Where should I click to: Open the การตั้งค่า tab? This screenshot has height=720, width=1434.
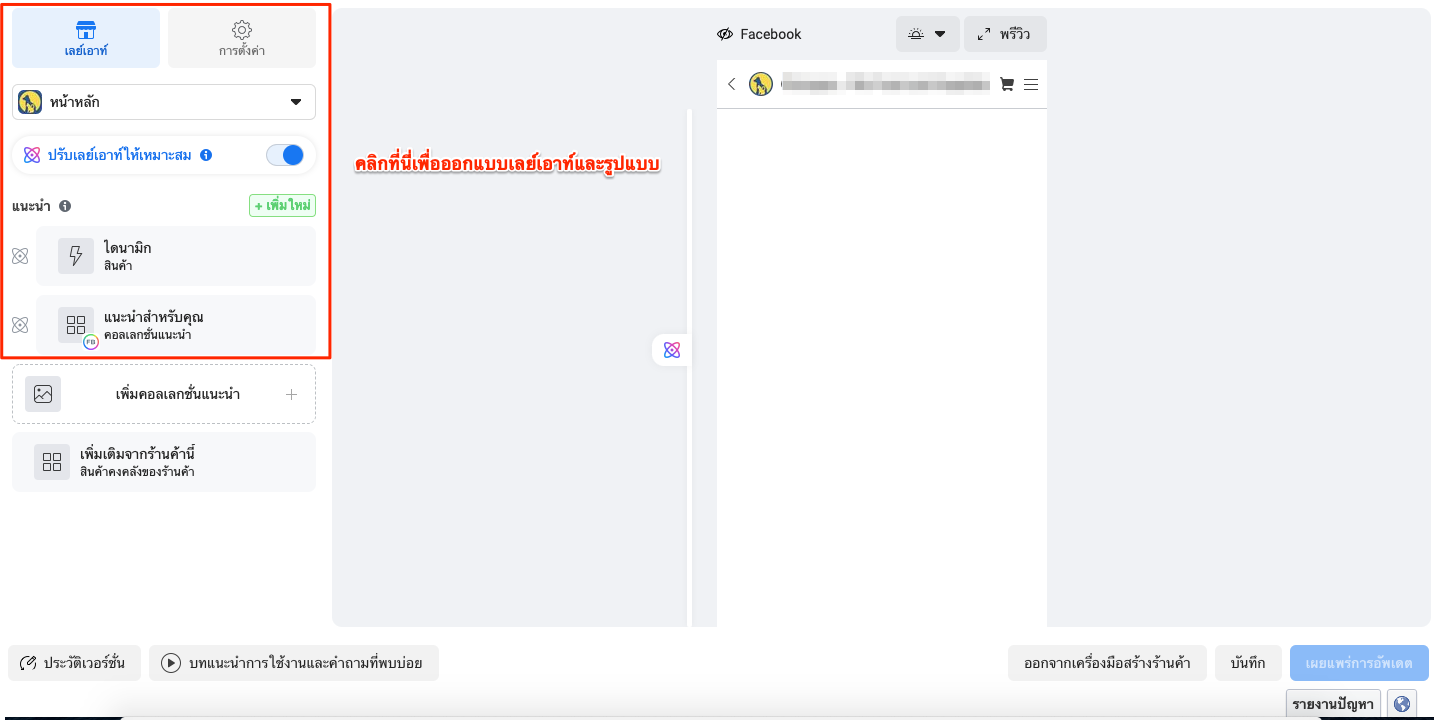[242, 38]
